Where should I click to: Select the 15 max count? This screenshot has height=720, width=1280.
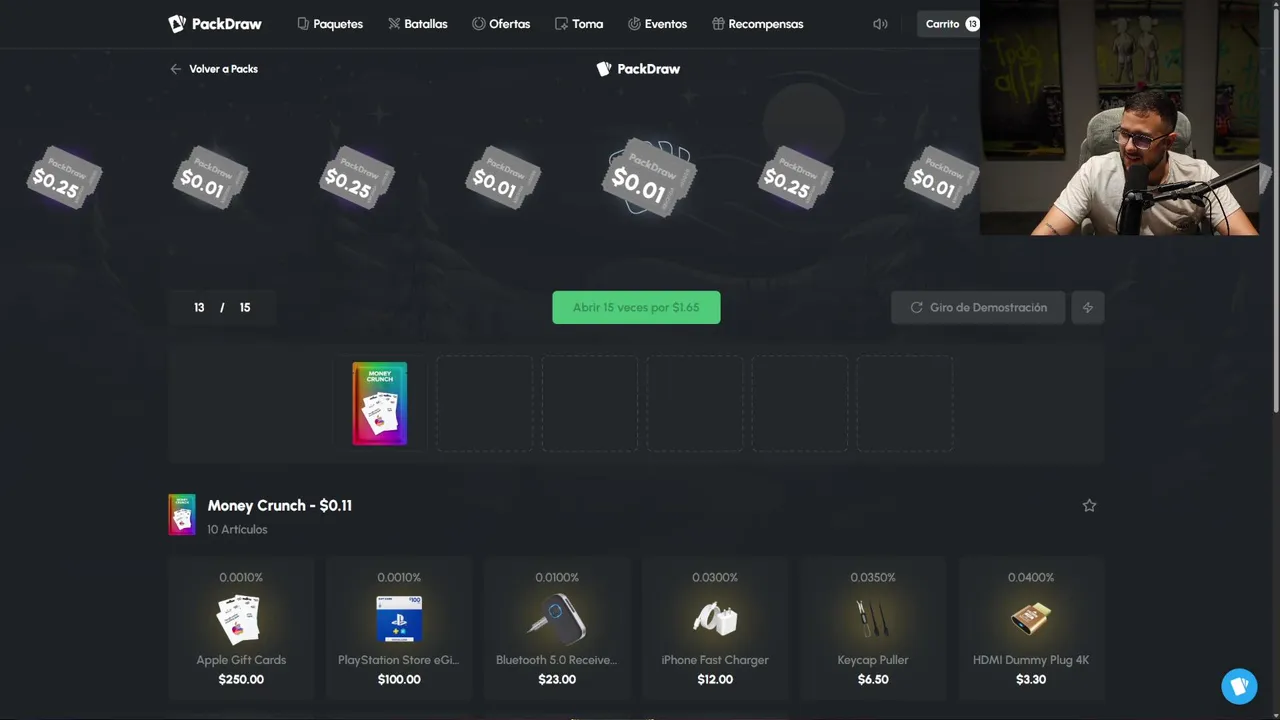coord(245,307)
